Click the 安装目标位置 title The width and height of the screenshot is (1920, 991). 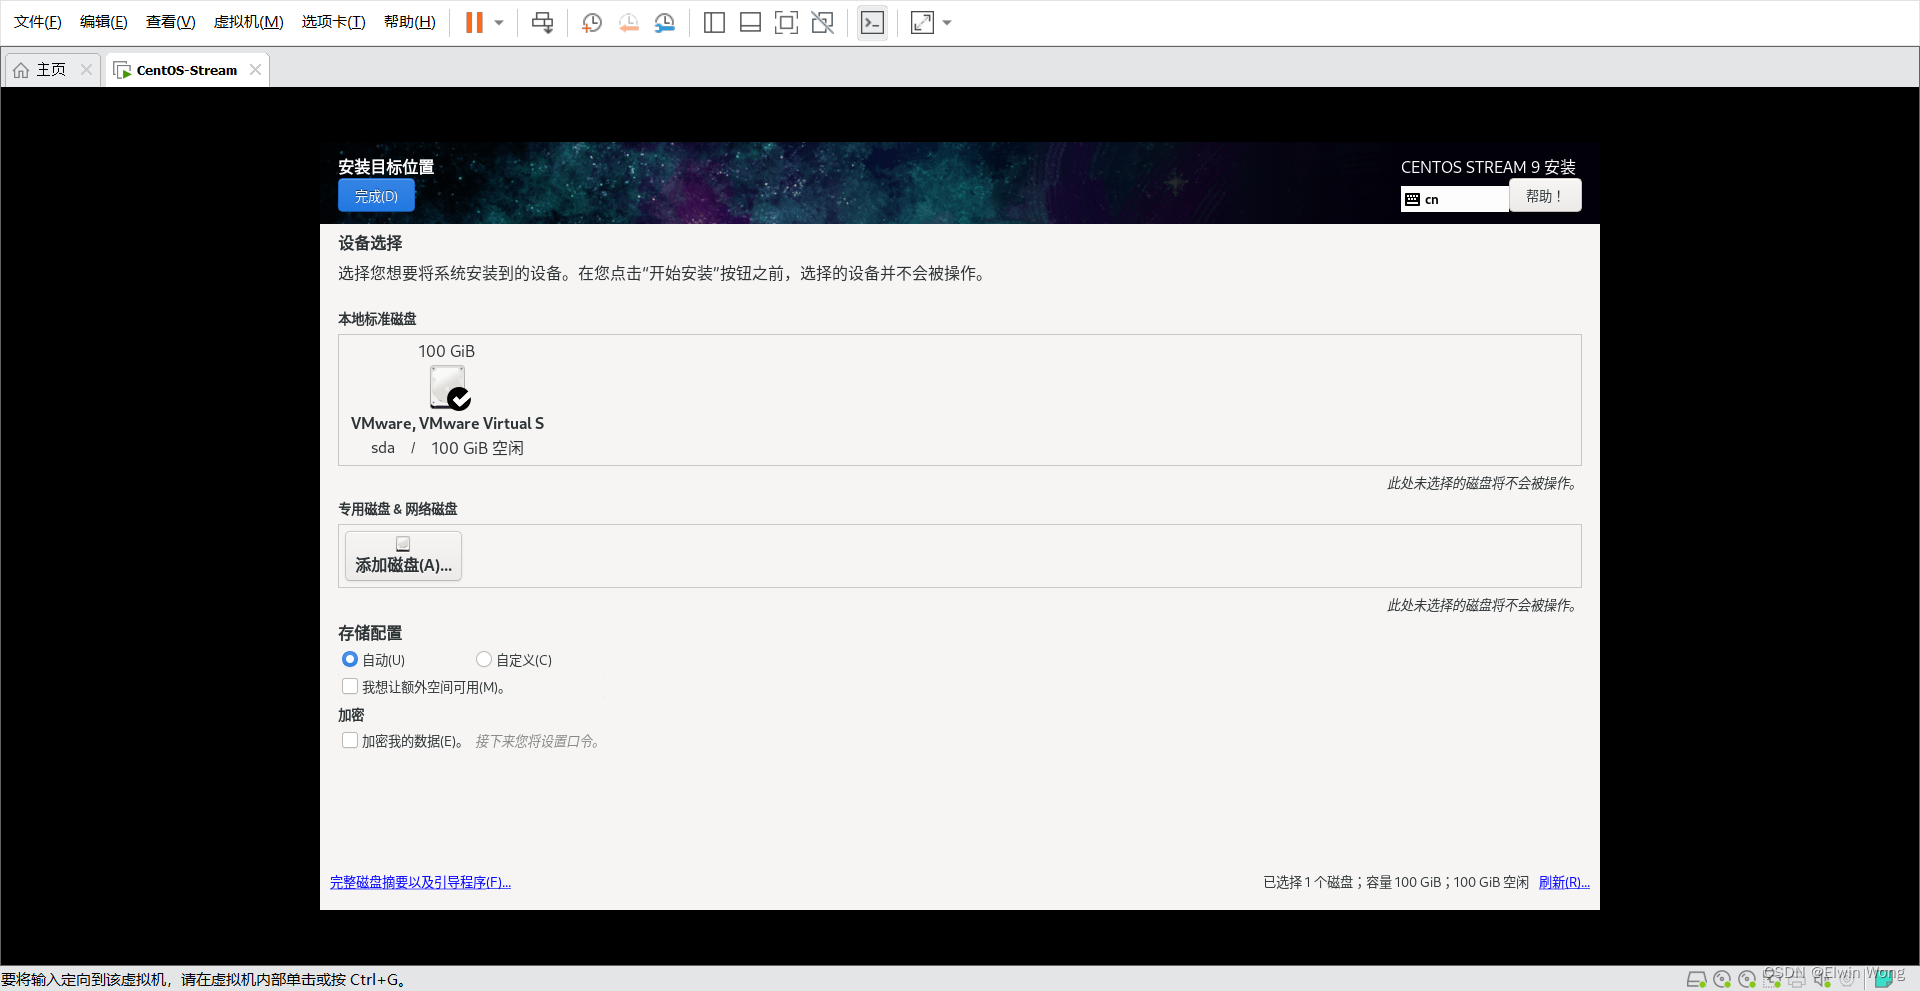(x=386, y=167)
